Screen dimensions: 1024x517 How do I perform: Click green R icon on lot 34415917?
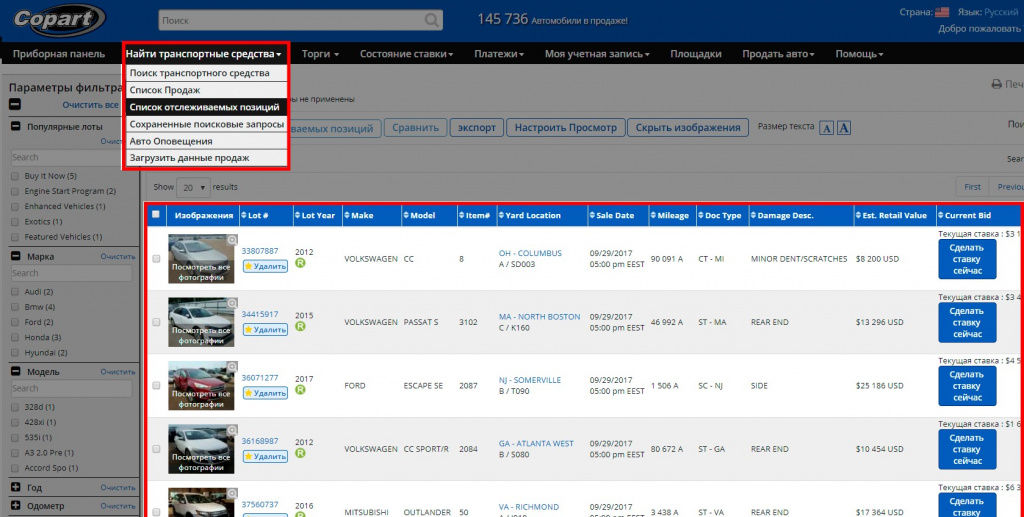tap(300, 326)
